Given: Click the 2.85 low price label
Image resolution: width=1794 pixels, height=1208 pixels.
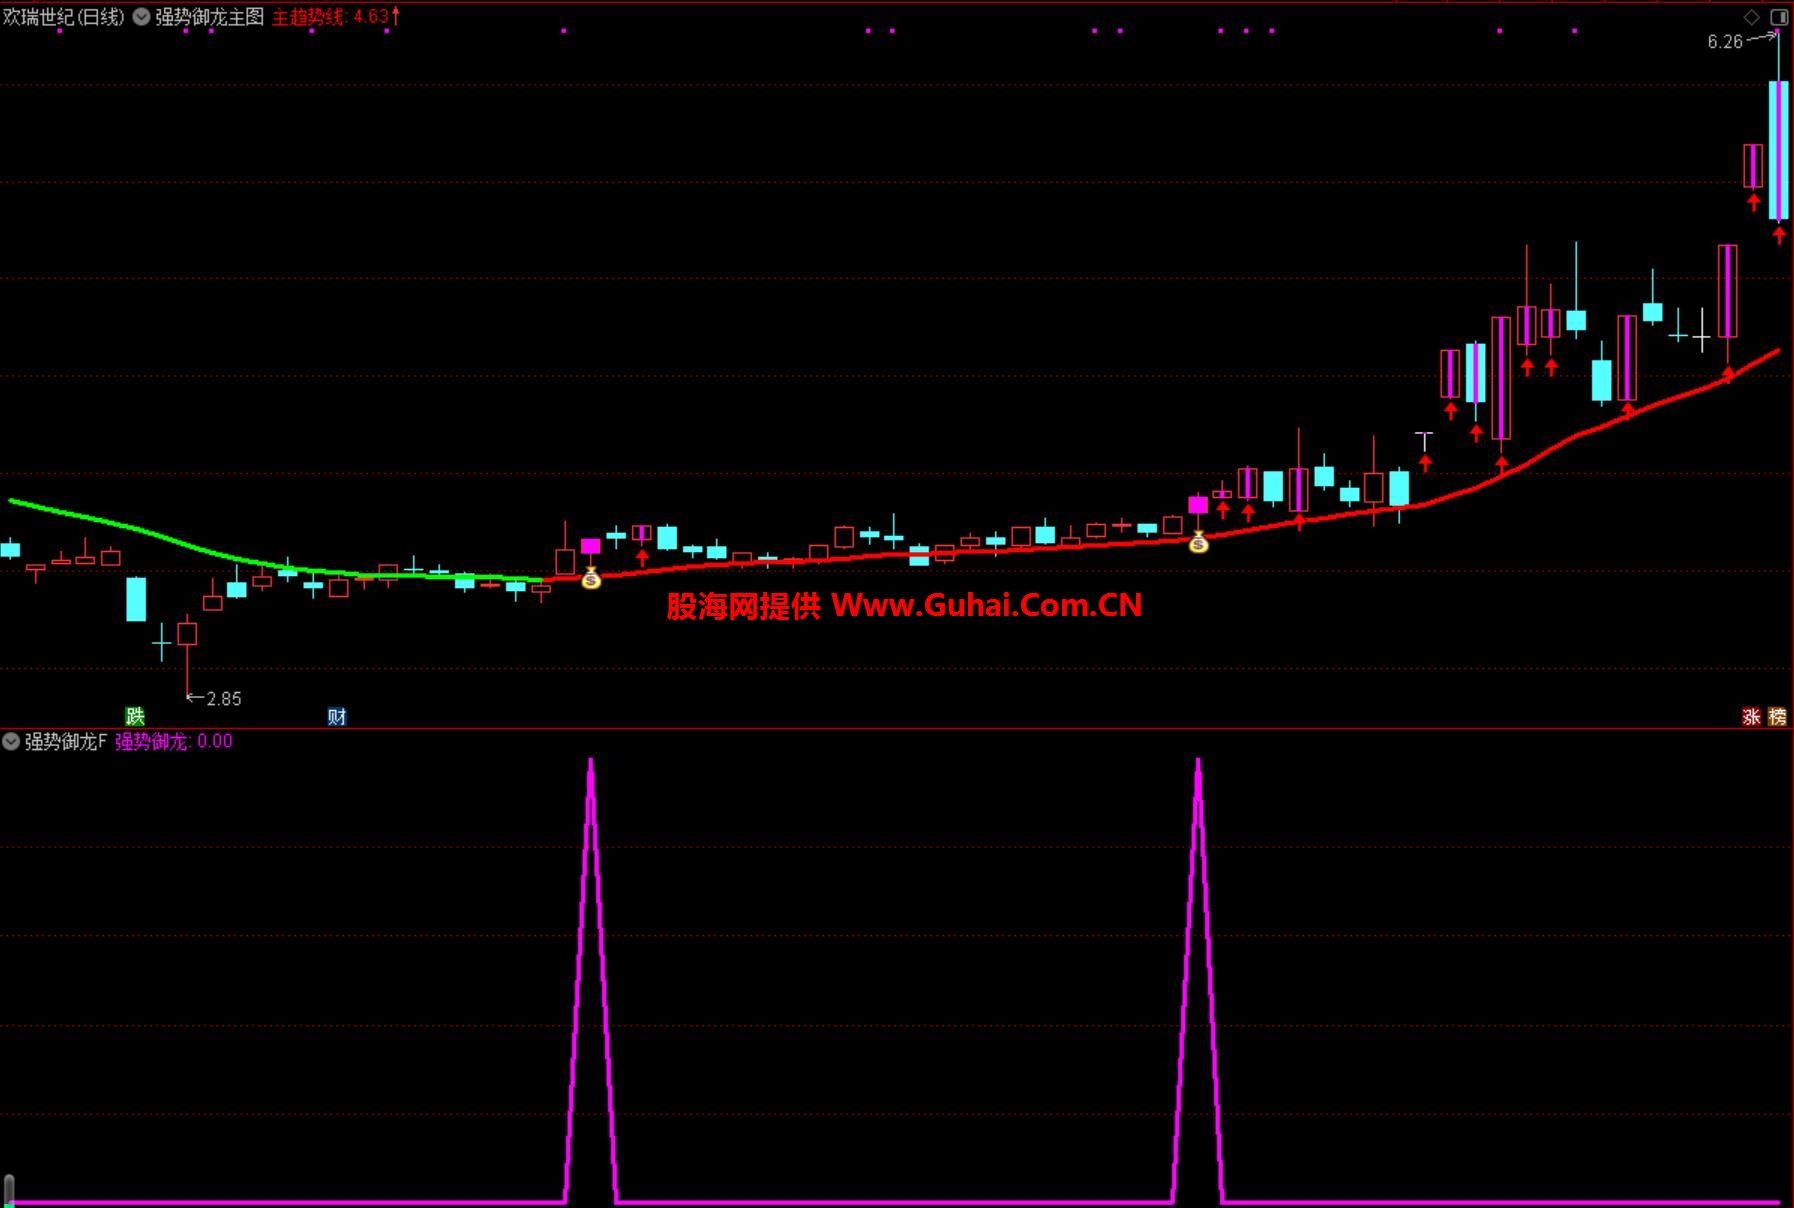Looking at the screenshot, I should point(224,698).
